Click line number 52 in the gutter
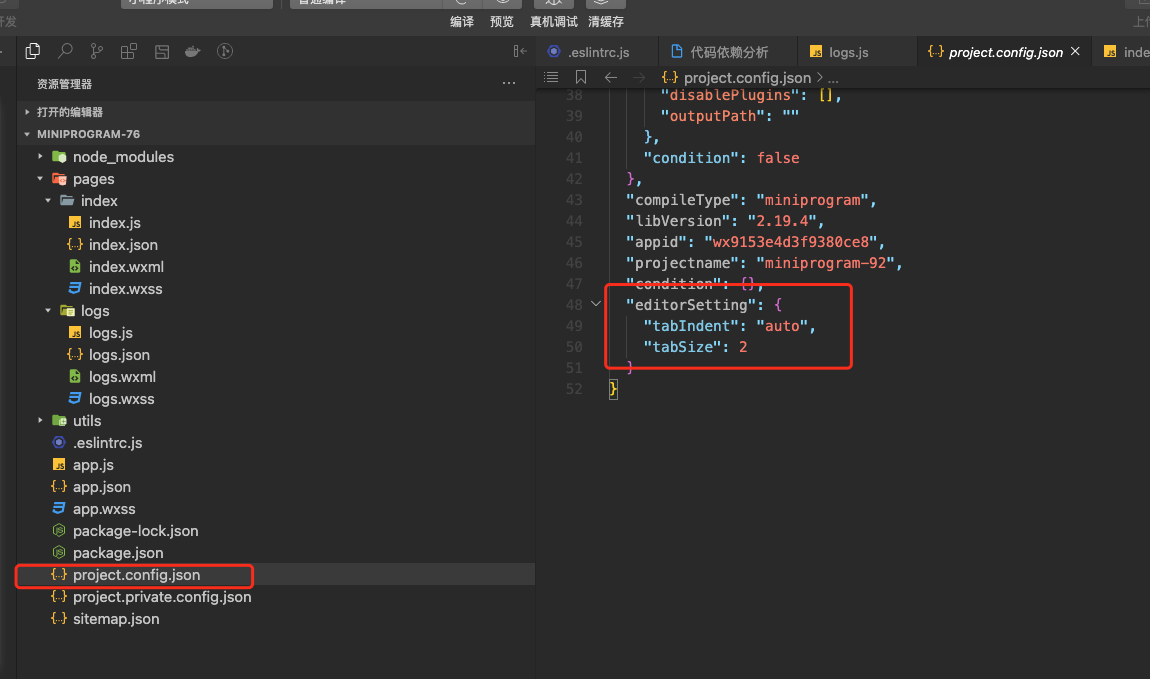Screen dimensions: 1150x679 click(574, 389)
